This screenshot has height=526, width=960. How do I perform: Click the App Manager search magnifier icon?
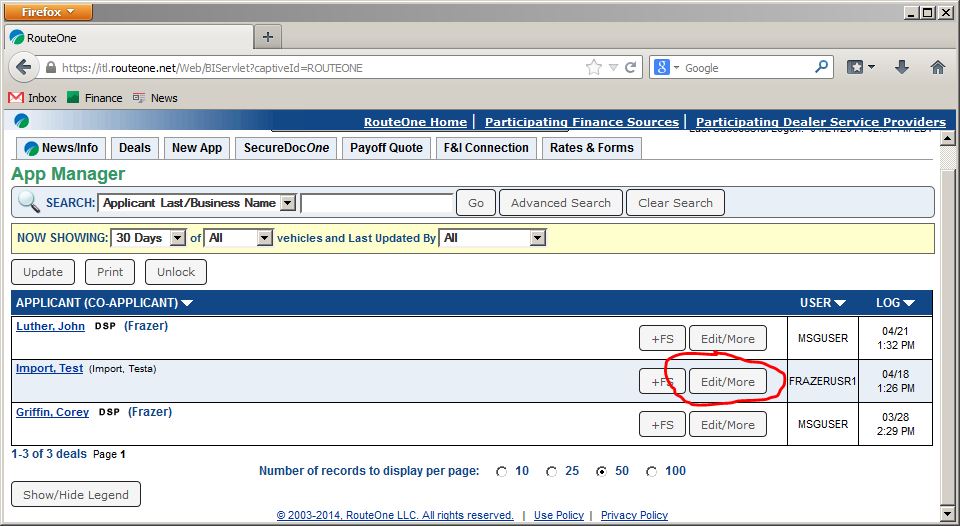[x=28, y=201]
